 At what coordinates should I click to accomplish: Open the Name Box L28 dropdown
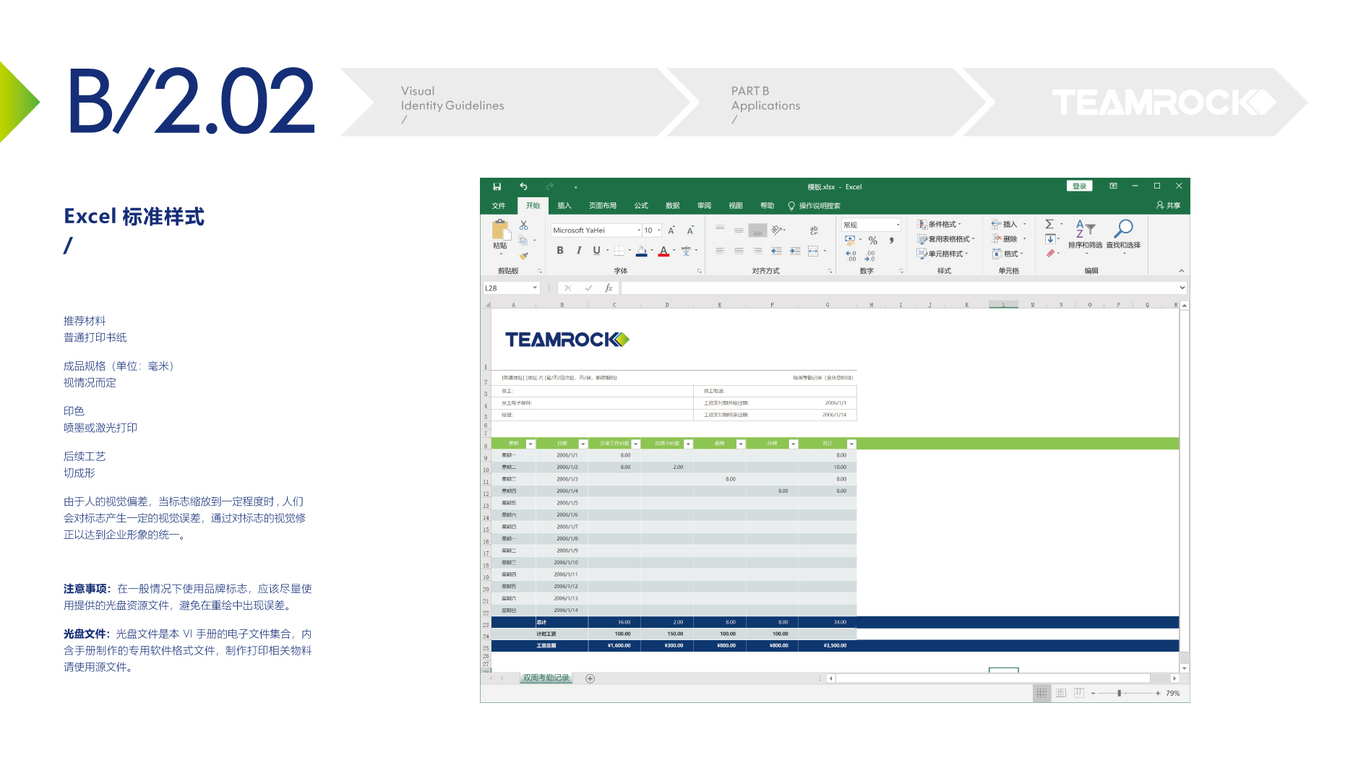pos(535,288)
